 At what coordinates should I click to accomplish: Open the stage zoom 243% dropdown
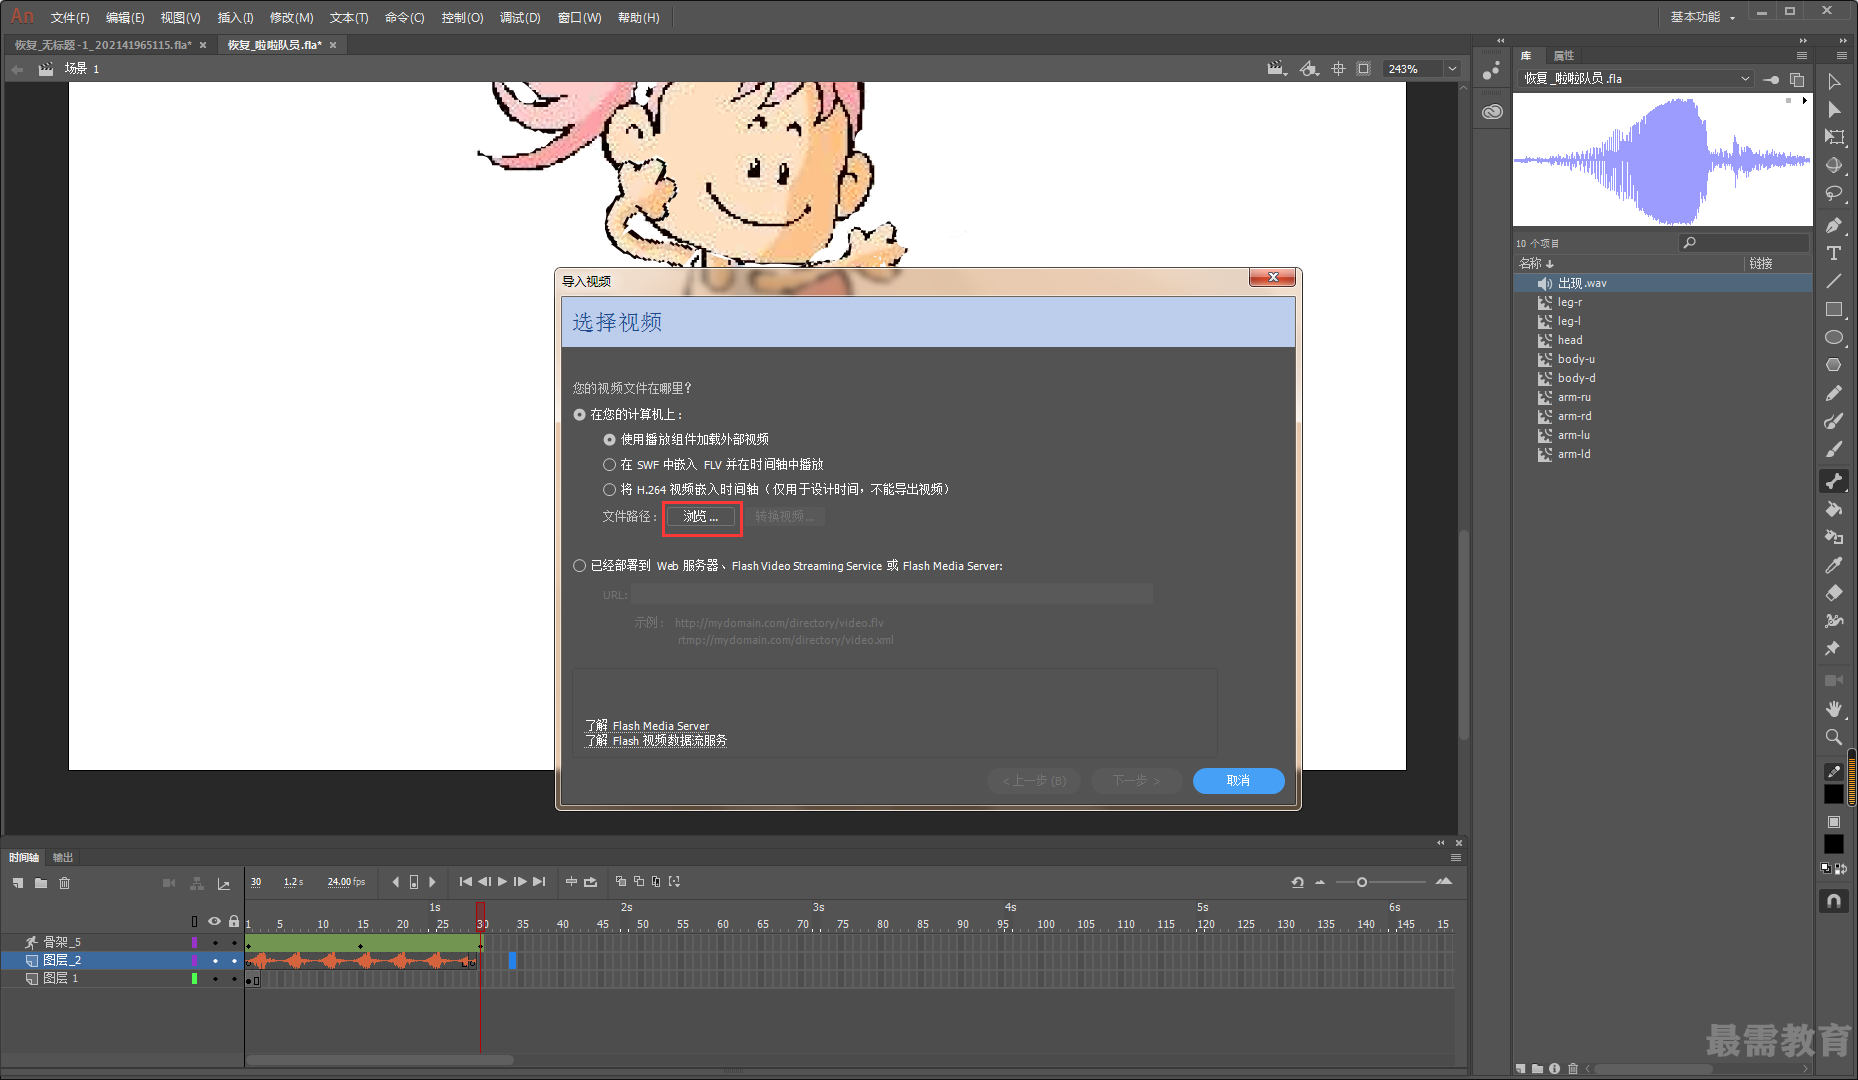1452,69
